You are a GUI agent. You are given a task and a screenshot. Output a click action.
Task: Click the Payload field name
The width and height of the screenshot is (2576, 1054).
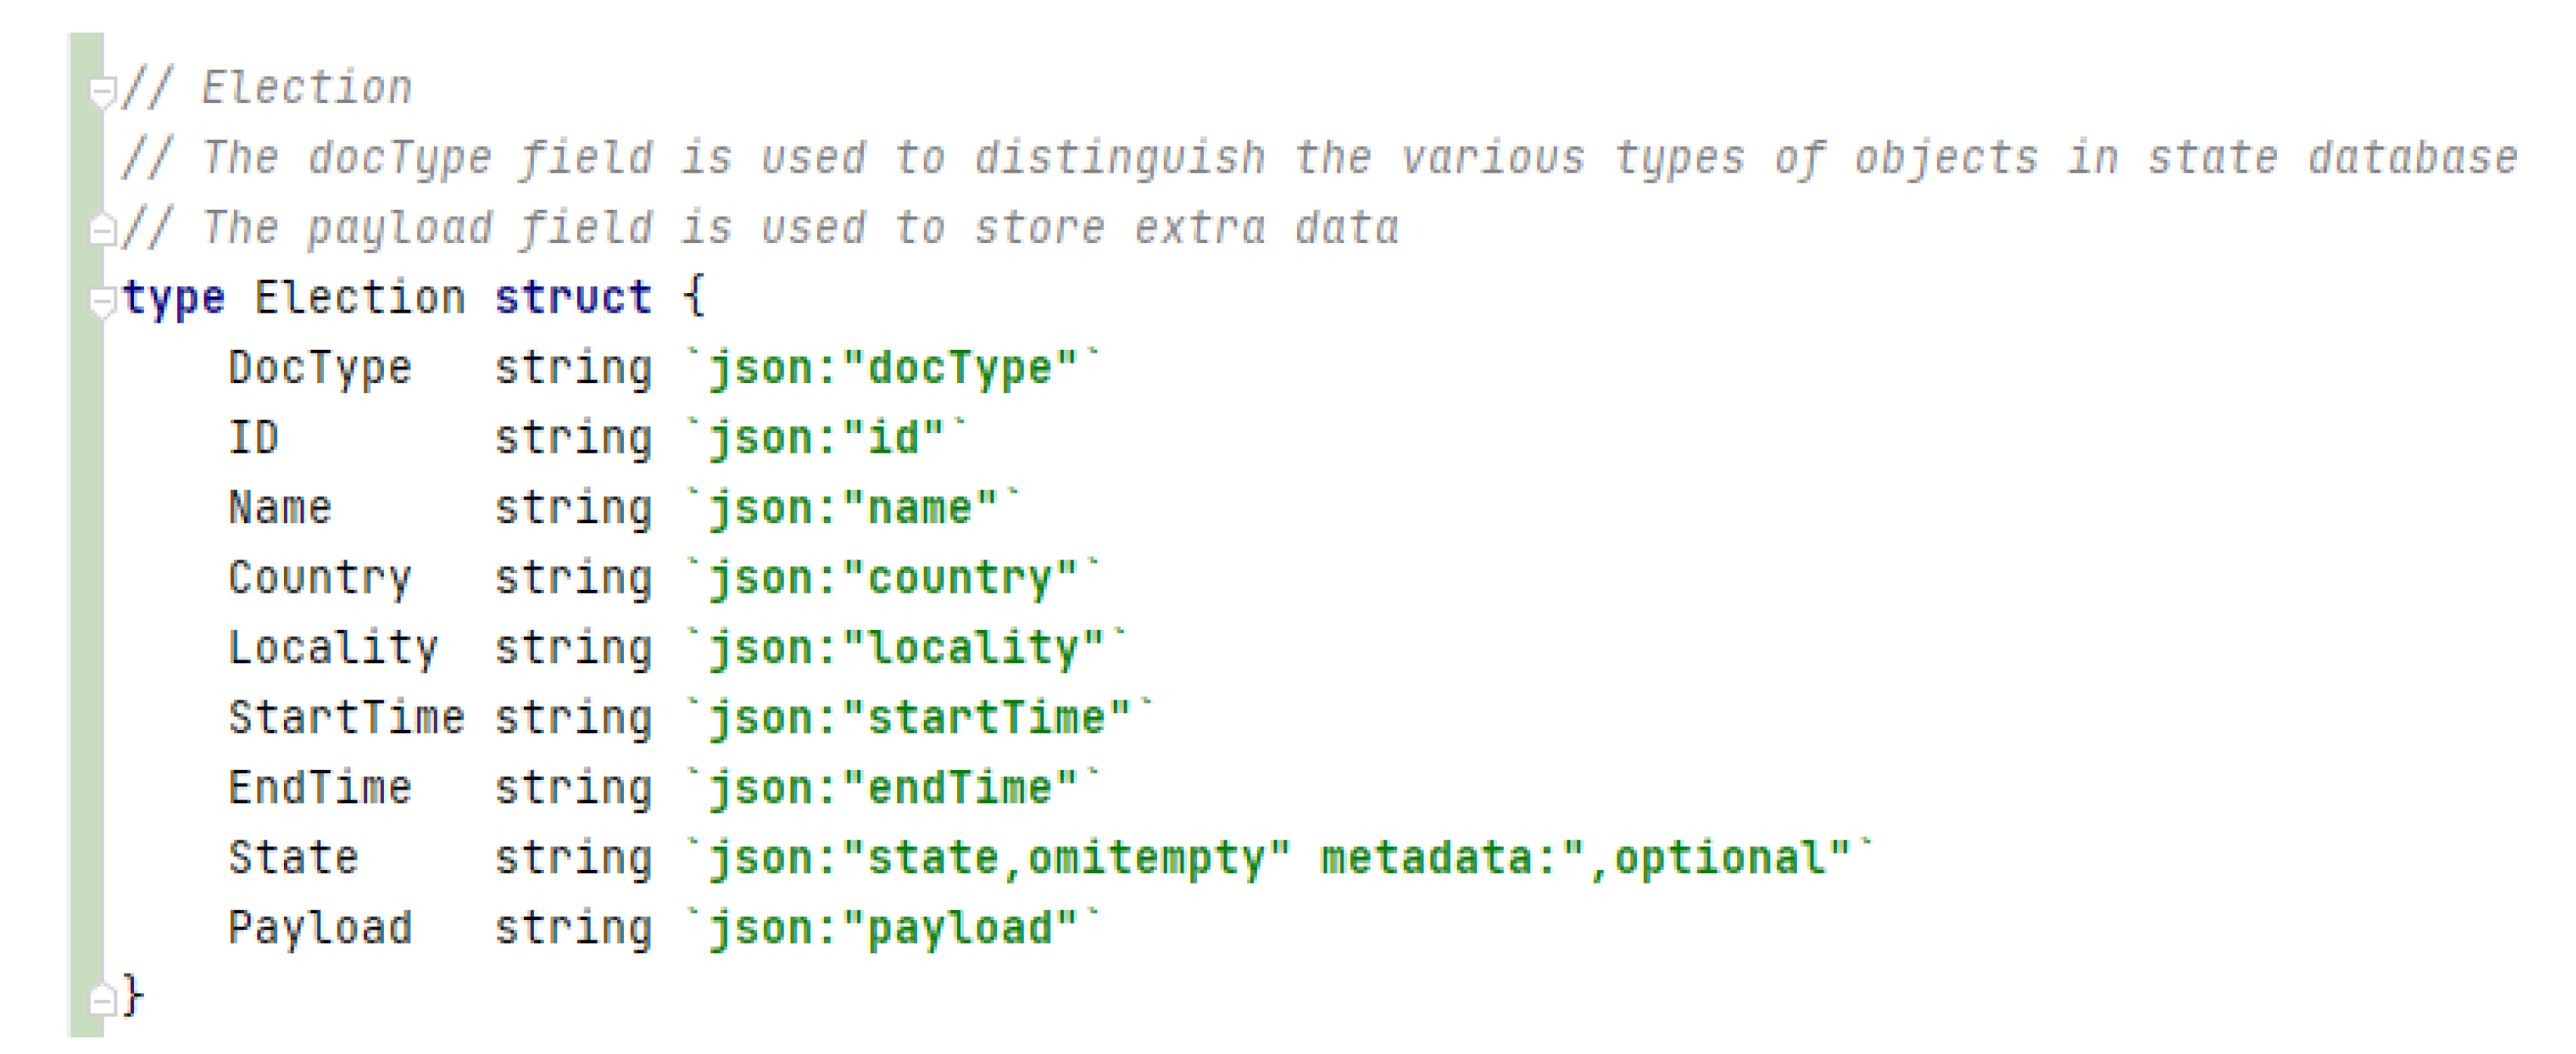click(319, 928)
